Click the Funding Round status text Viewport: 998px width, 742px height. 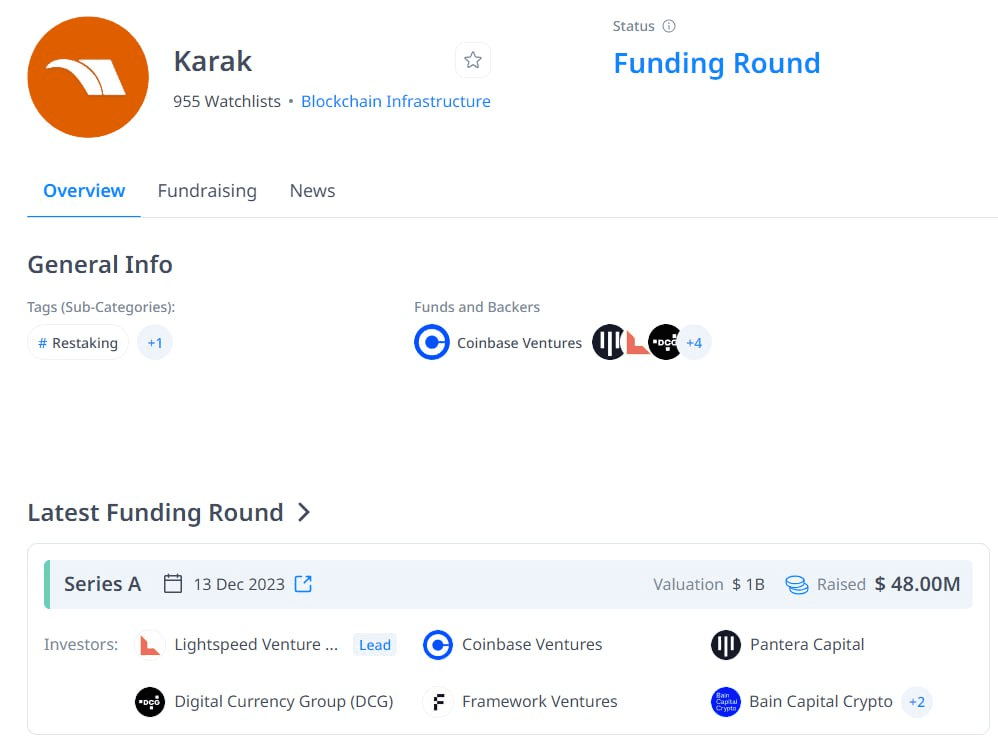tap(717, 63)
